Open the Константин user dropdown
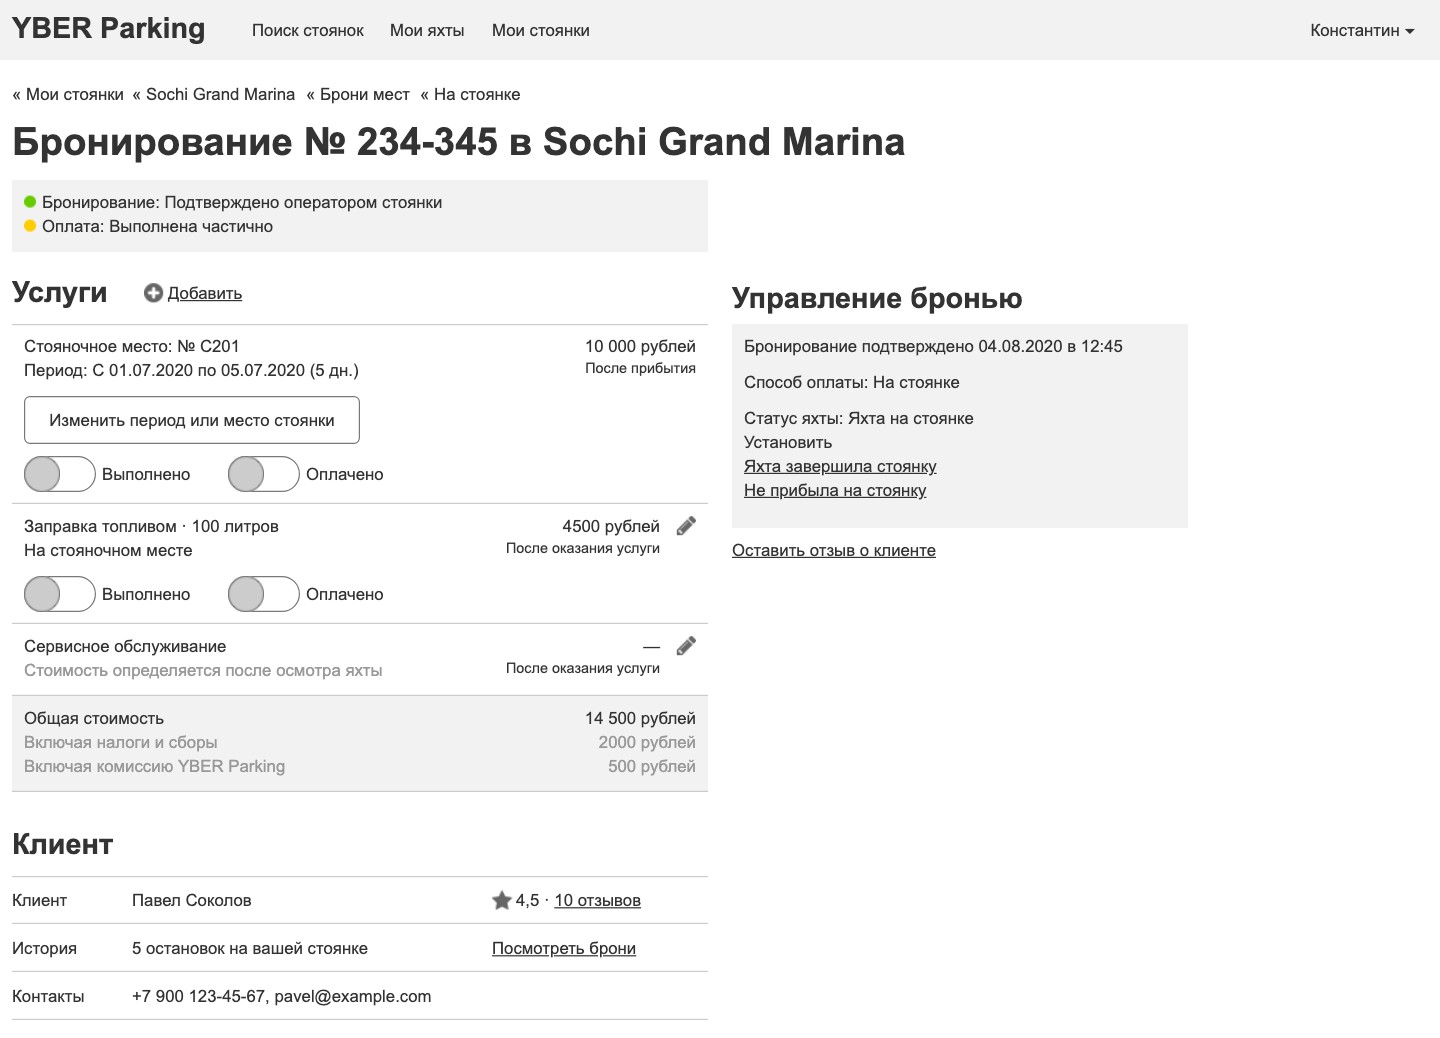 [1362, 30]
